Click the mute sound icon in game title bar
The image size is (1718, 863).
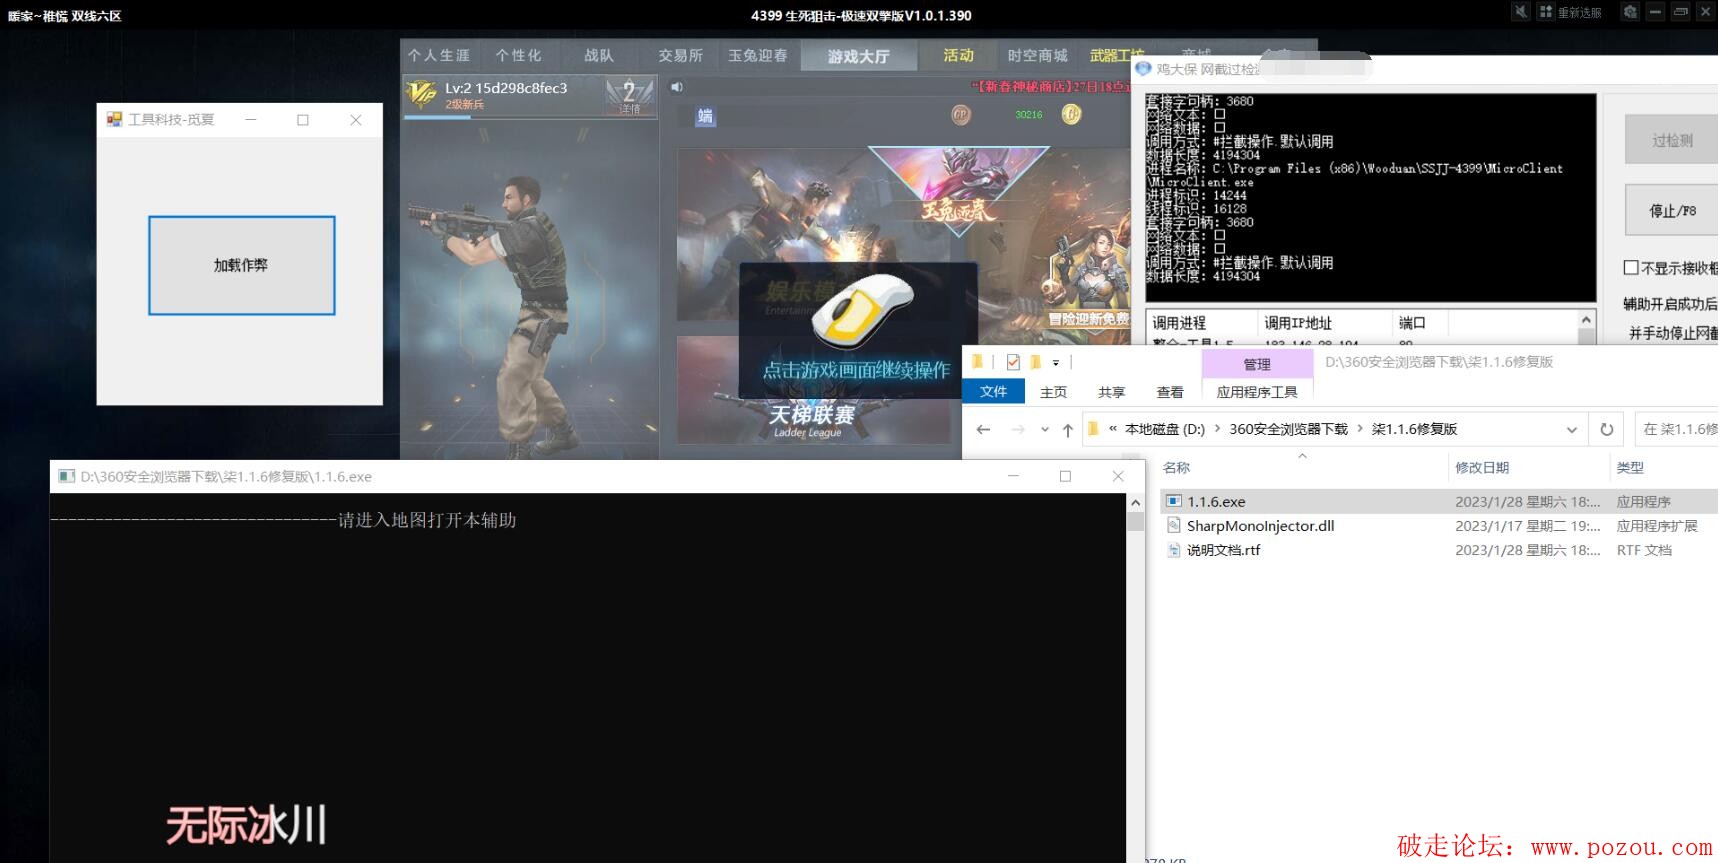1521,12
